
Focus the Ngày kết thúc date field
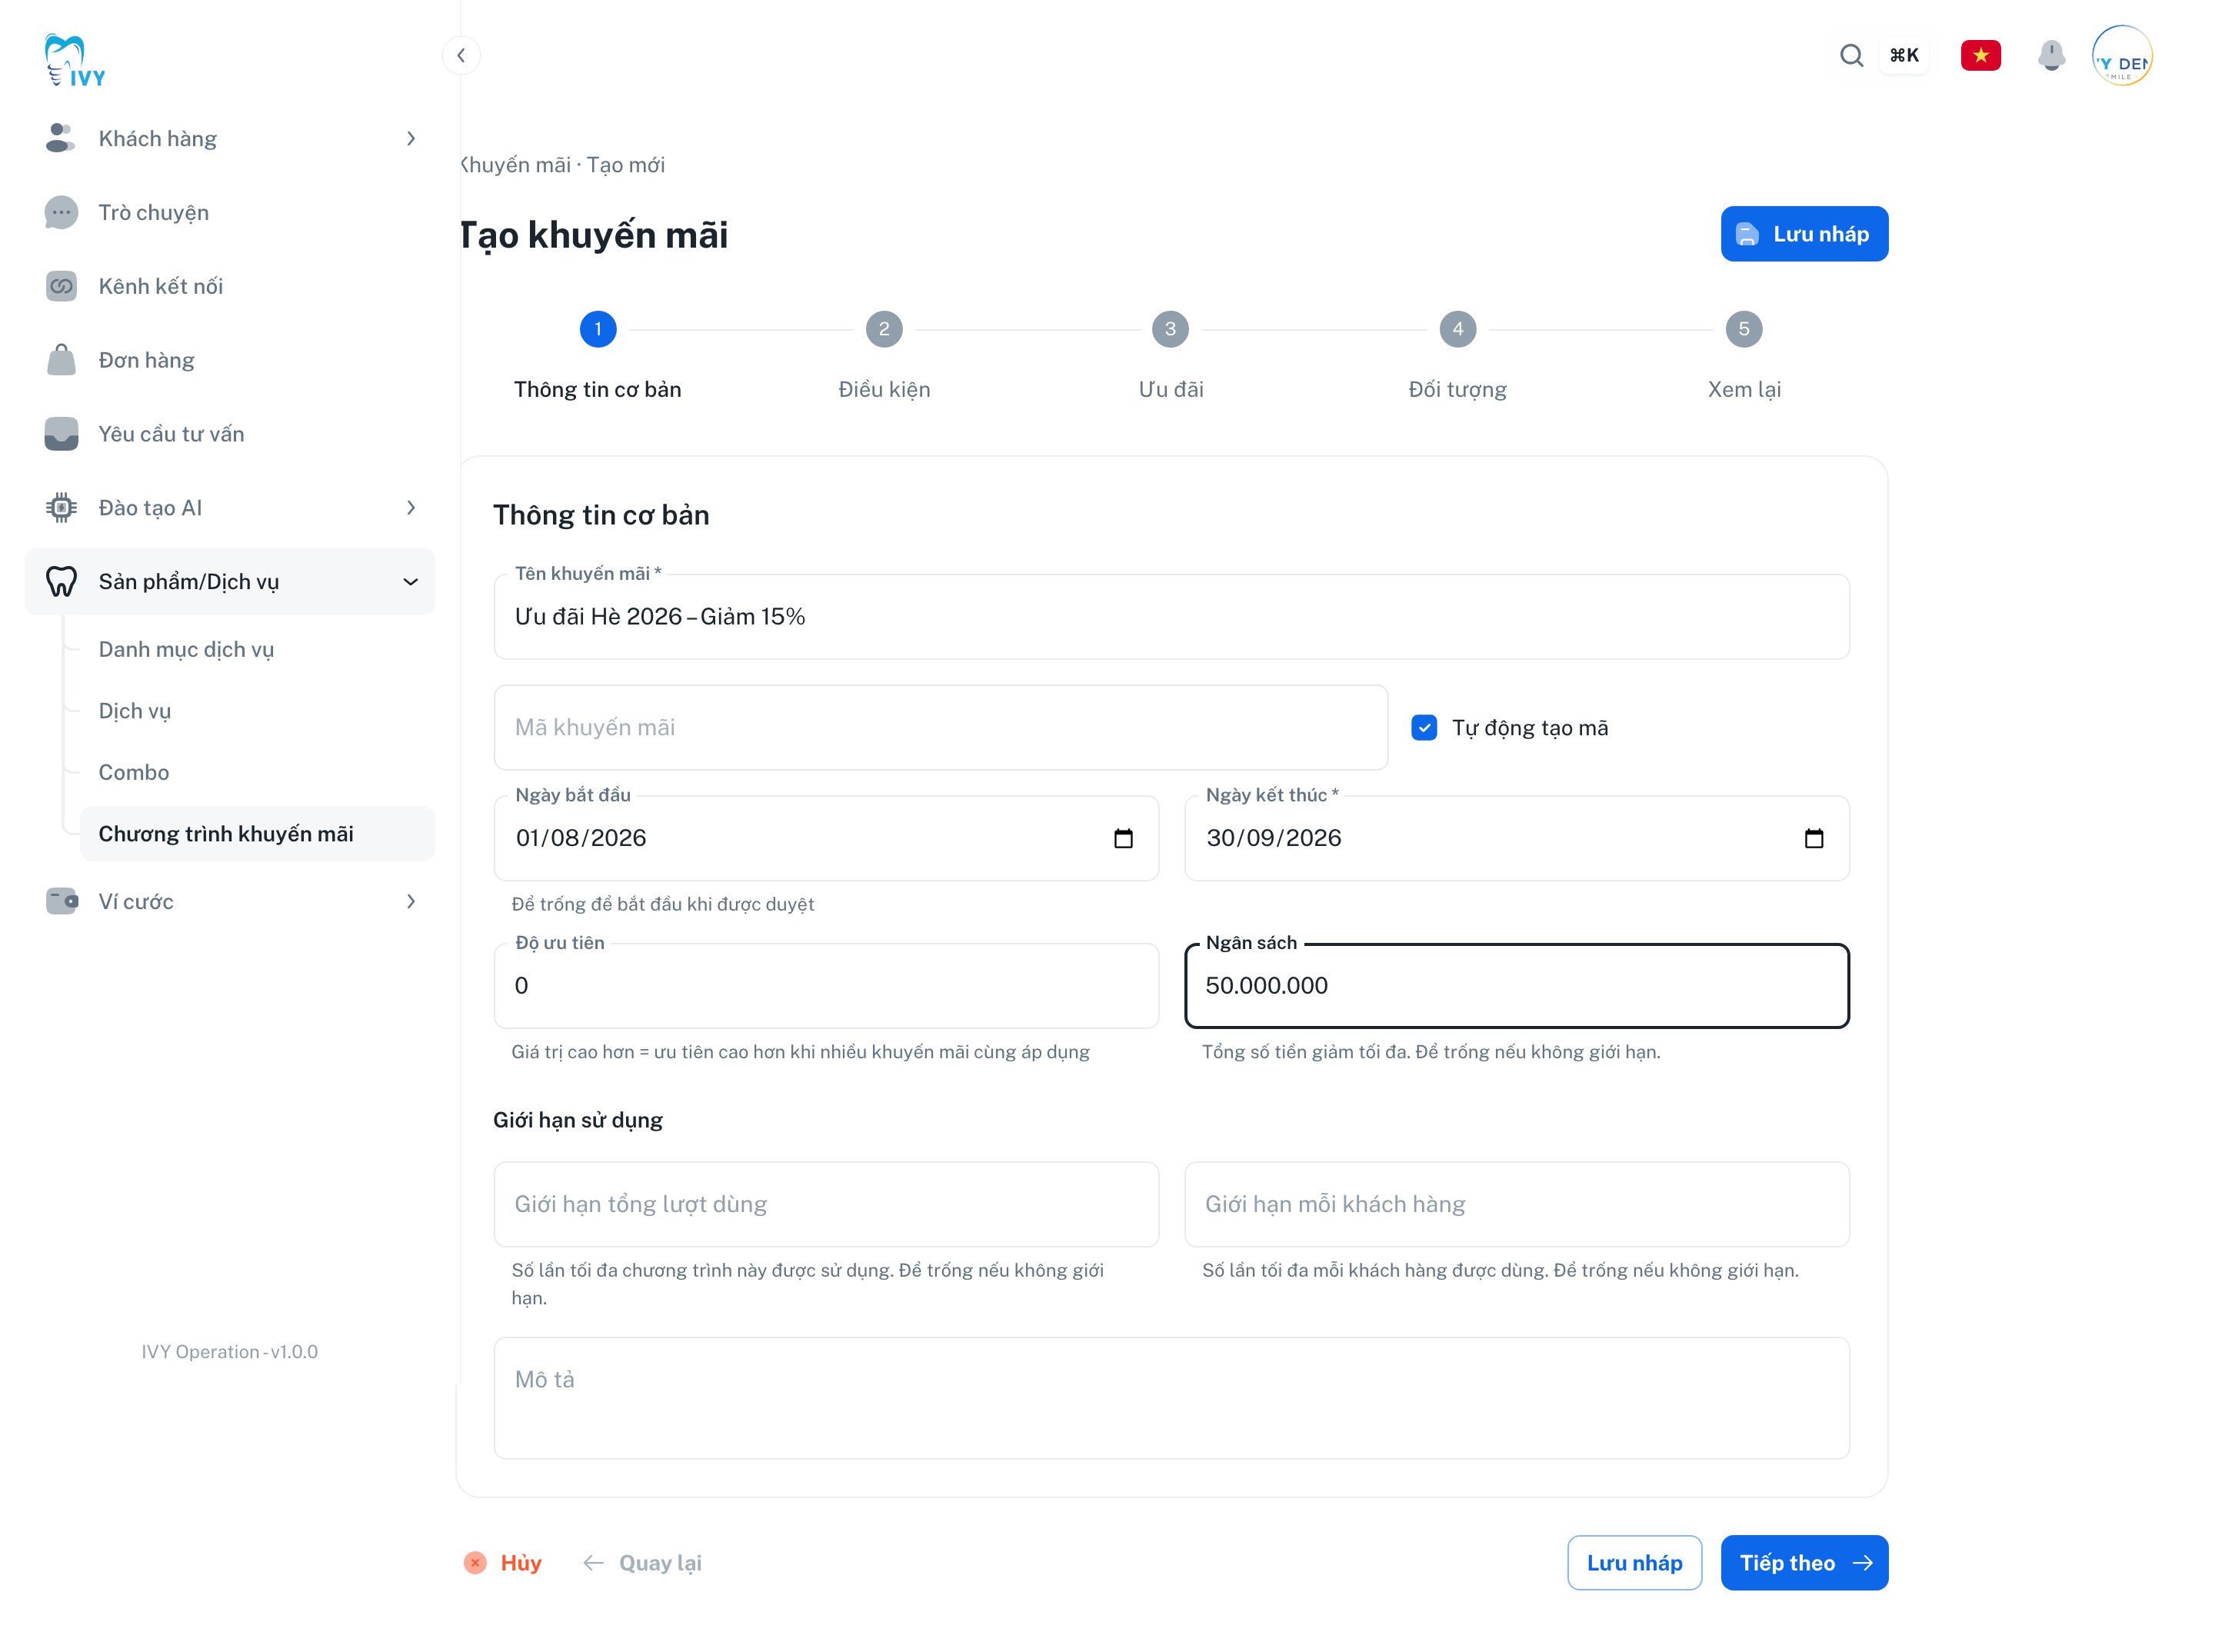point(1516,838)
